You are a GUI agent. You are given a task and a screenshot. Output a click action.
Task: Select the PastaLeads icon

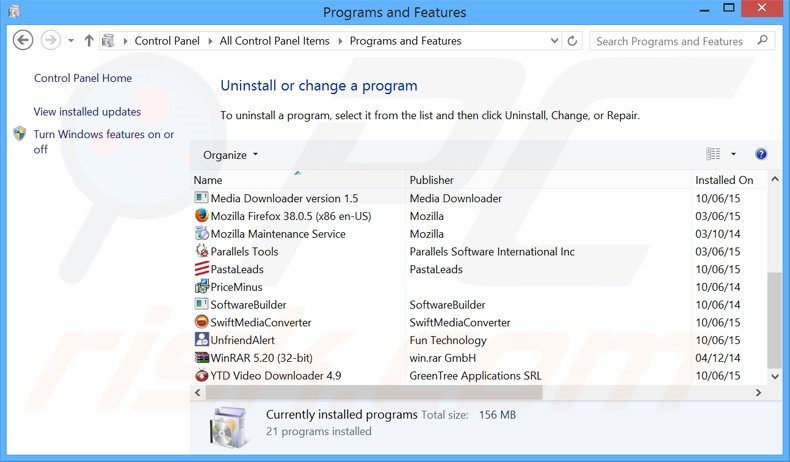(x=202, y=269)
